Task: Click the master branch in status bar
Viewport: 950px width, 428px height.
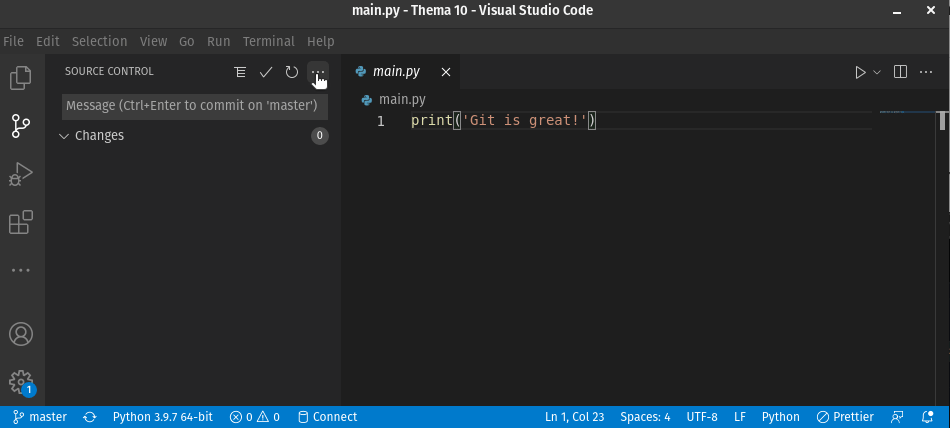Action: pos(40,417)
